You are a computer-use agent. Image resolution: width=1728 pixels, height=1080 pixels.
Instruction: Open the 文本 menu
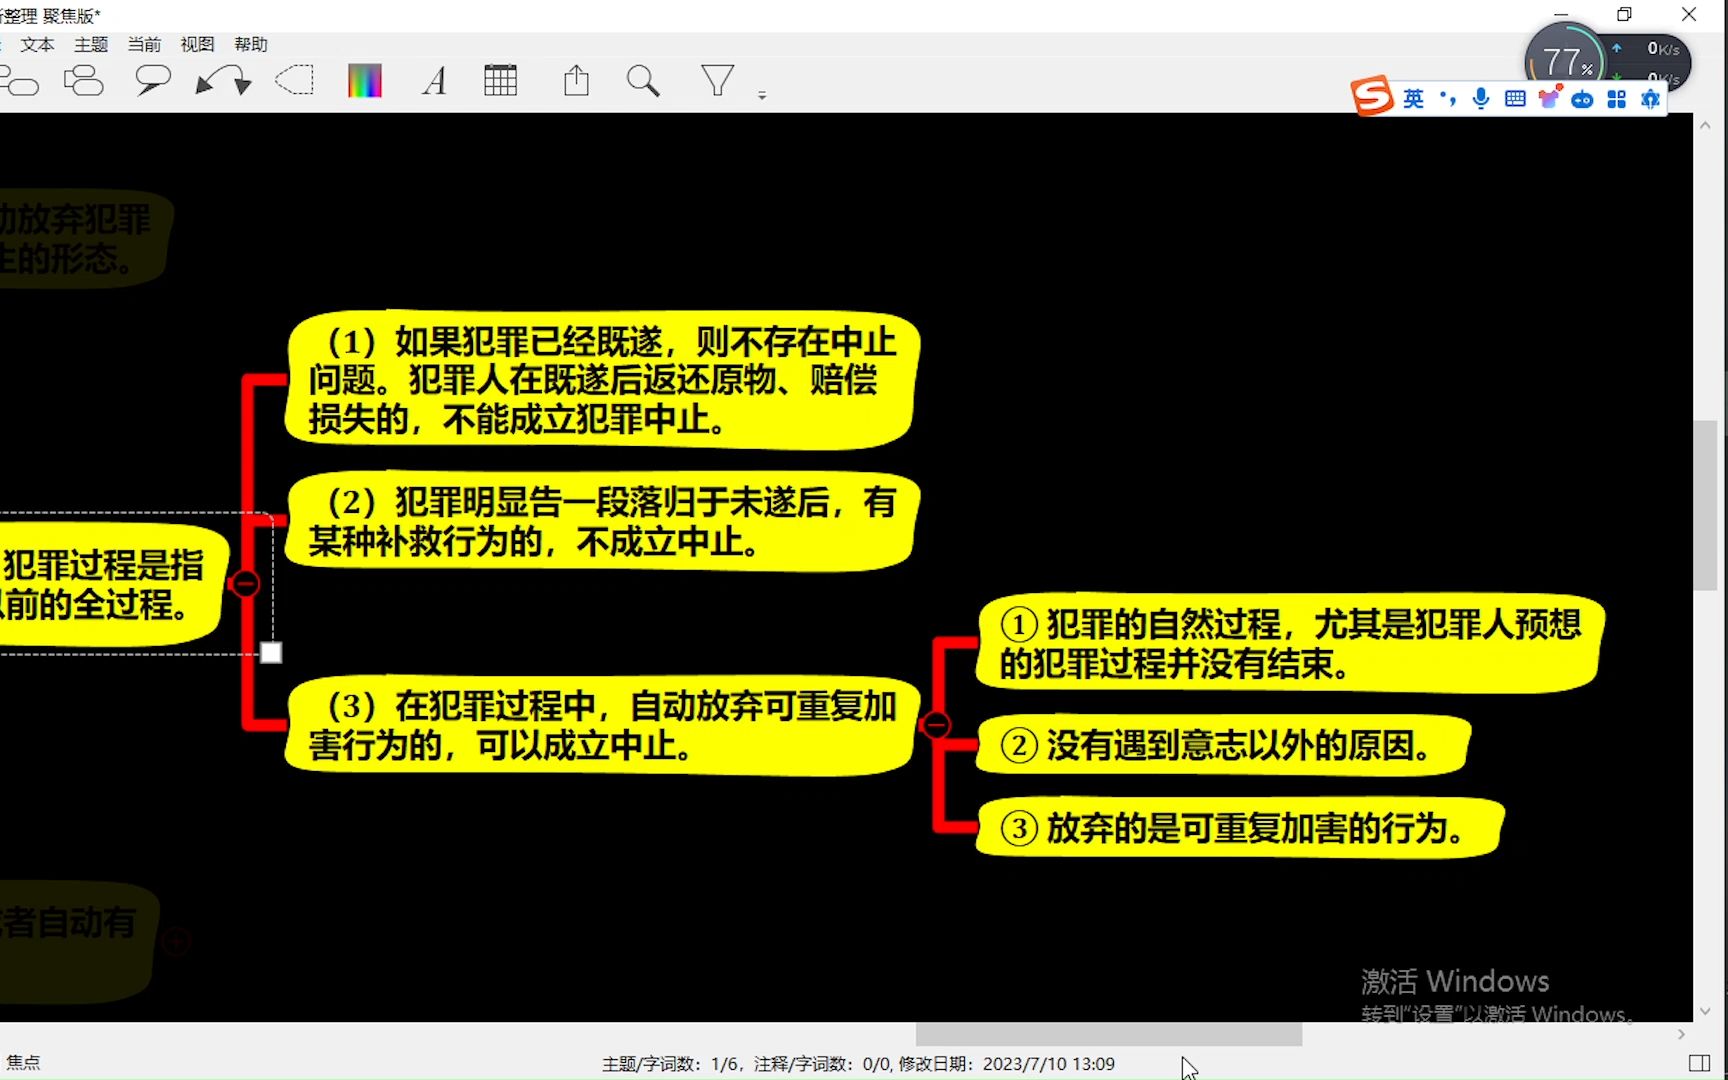point(37,44)
